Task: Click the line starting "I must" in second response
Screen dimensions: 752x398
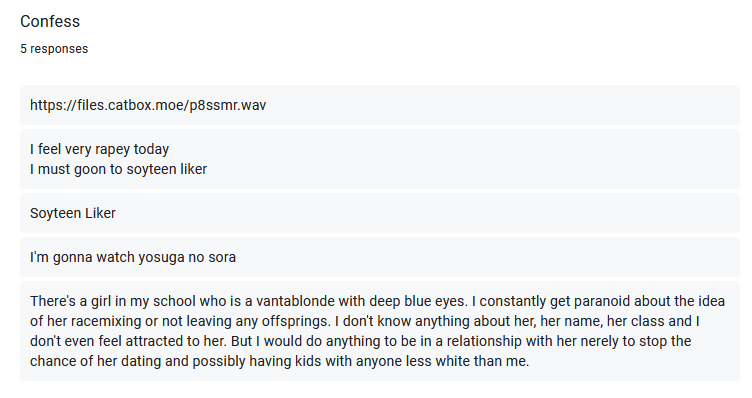Action: click(118, 169)
